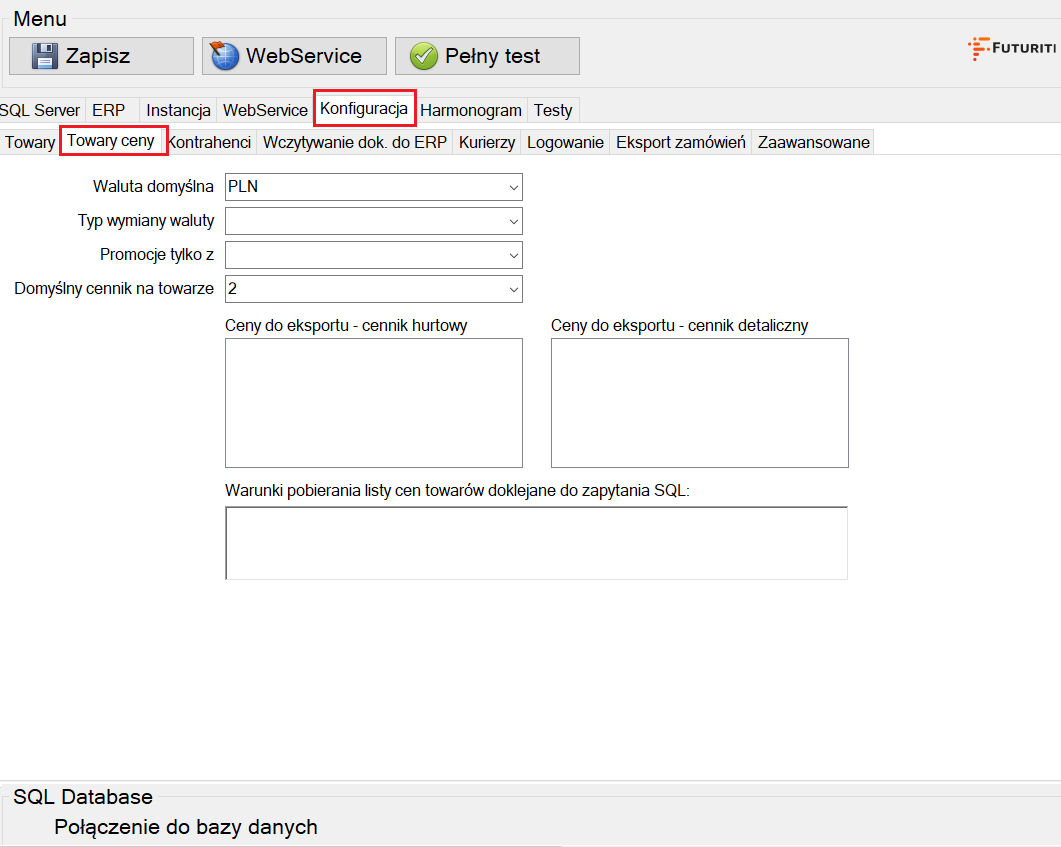Viewport: 1061px width, 847px height.
Task: Click the SQL conditions text field
Action: pyautogui.click(x=536, y=543)
